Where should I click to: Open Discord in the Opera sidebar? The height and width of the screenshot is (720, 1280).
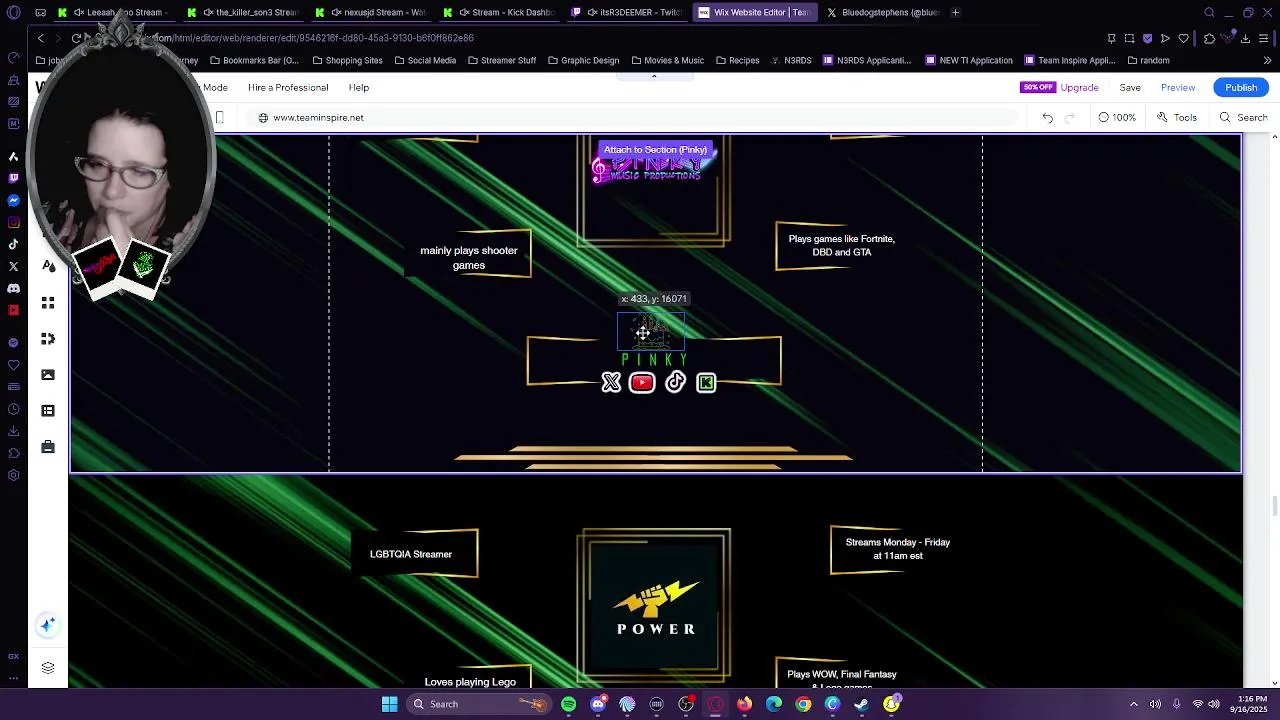13,288
